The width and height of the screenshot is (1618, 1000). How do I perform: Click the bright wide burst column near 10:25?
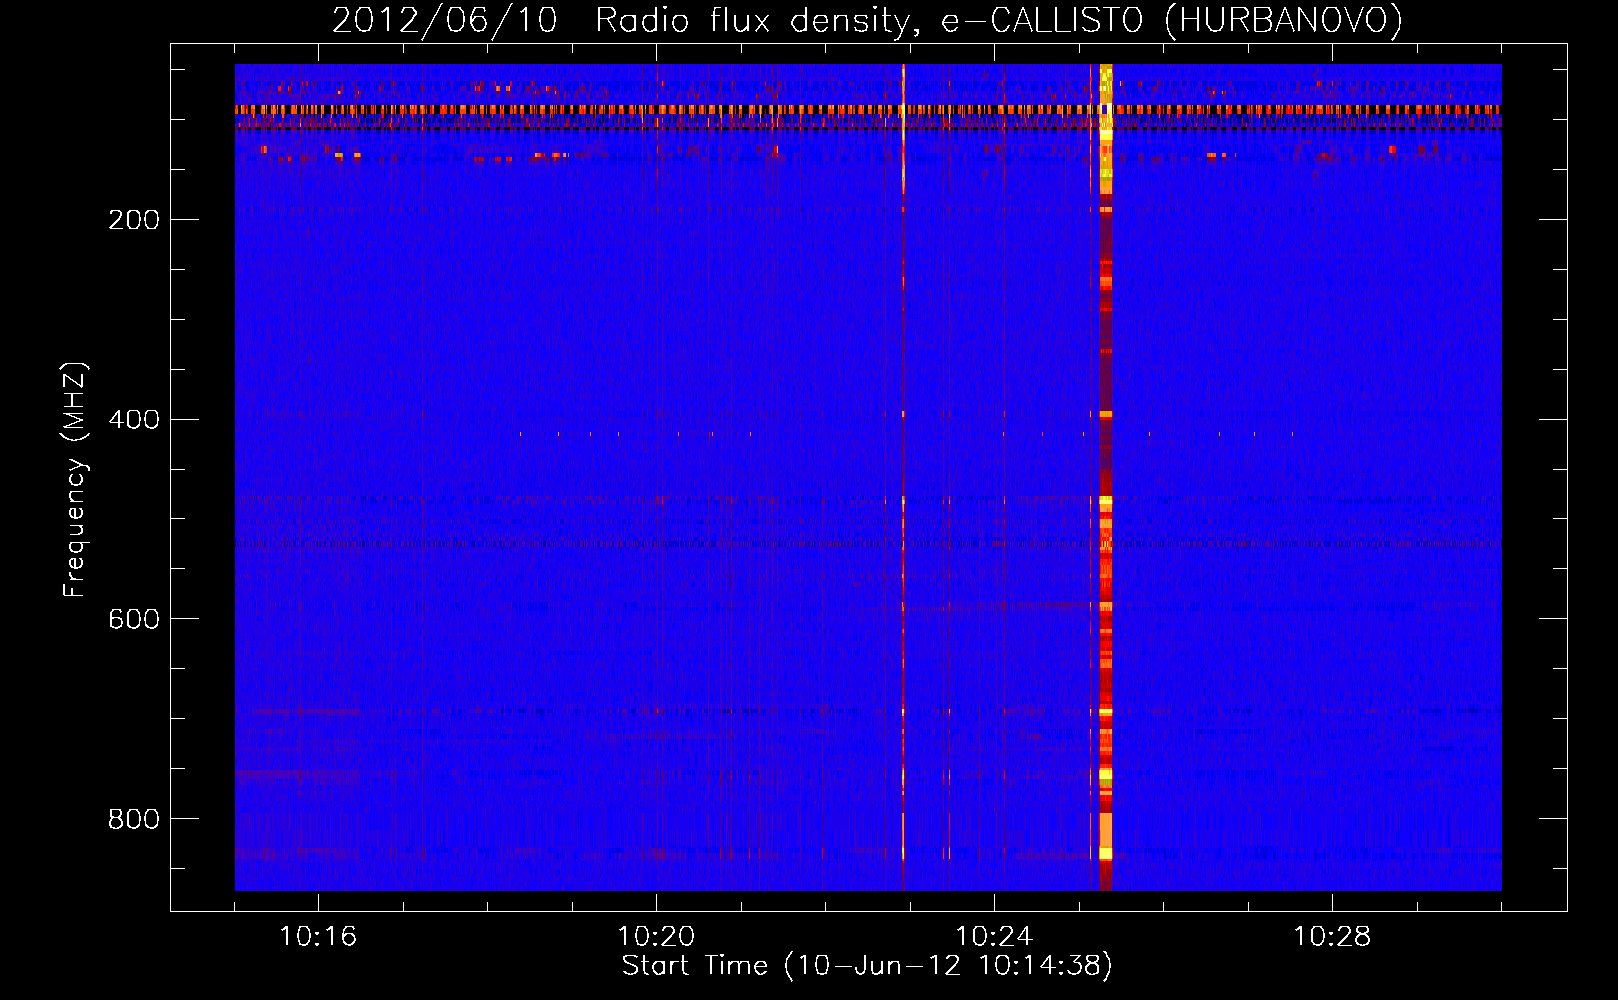pyautogui.click(x=1105, y=477)
